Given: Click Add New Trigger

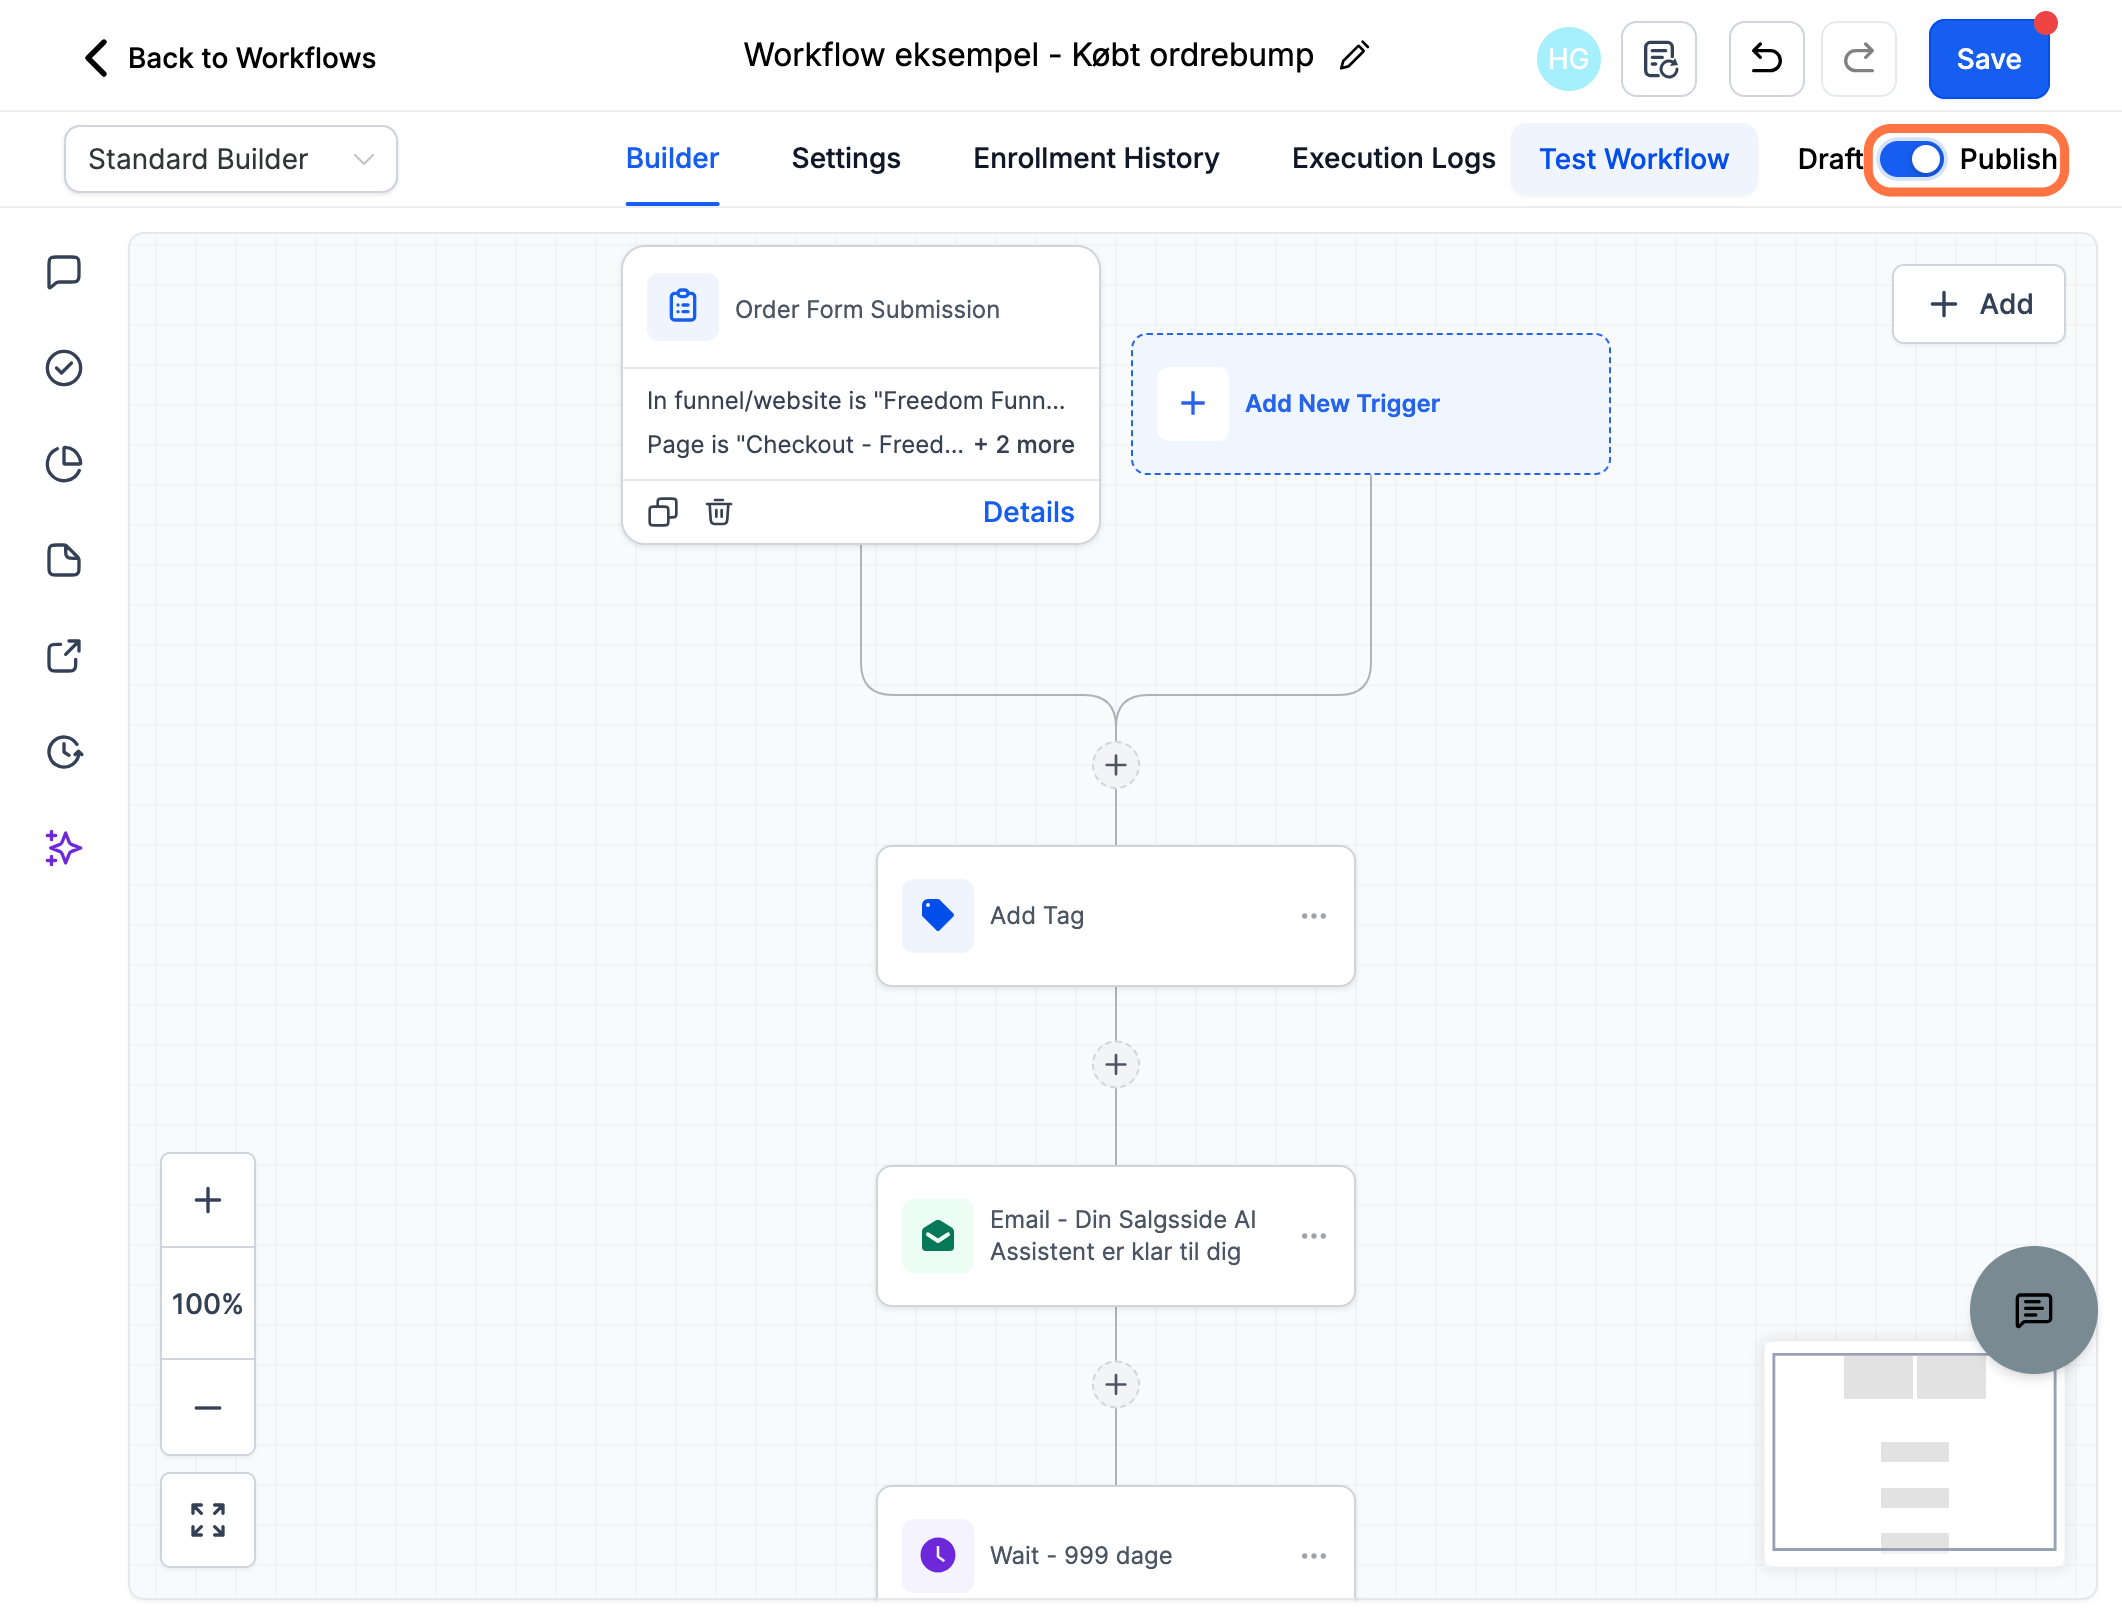Looking at the screenshot, I should point(1370,404).
